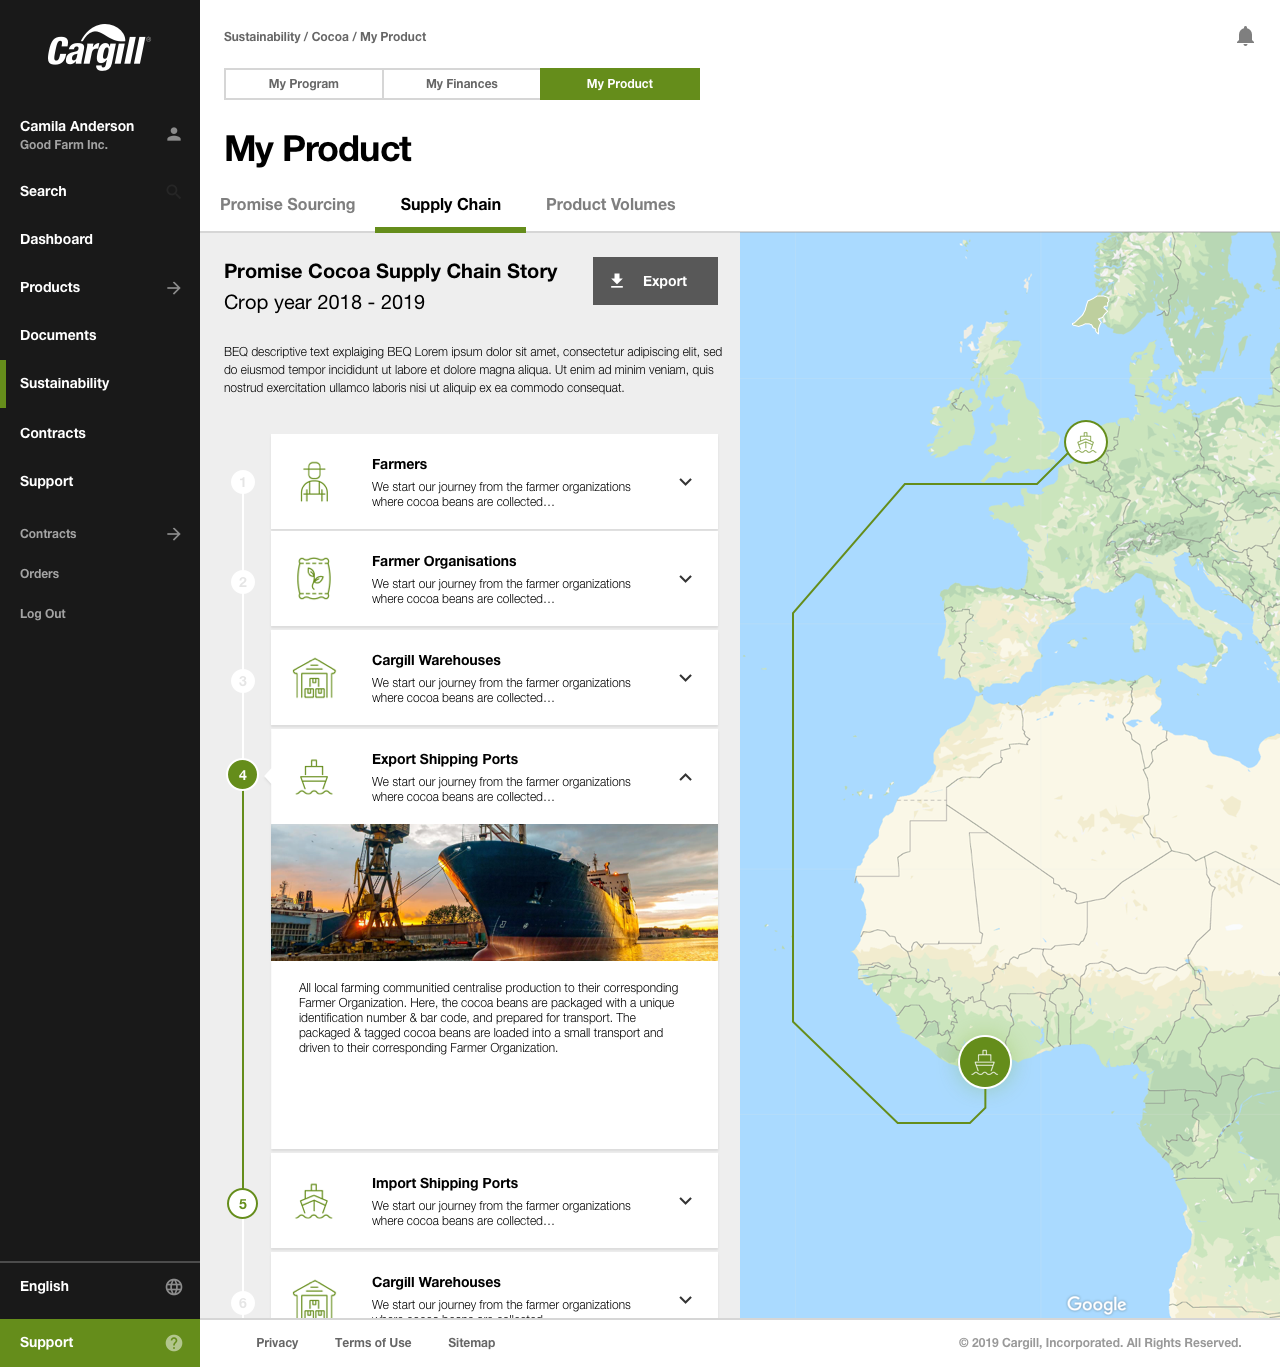Click the globe language icon
Screen dimensions: 1280x1367
pyautogui.click(x=174, y=1287)
